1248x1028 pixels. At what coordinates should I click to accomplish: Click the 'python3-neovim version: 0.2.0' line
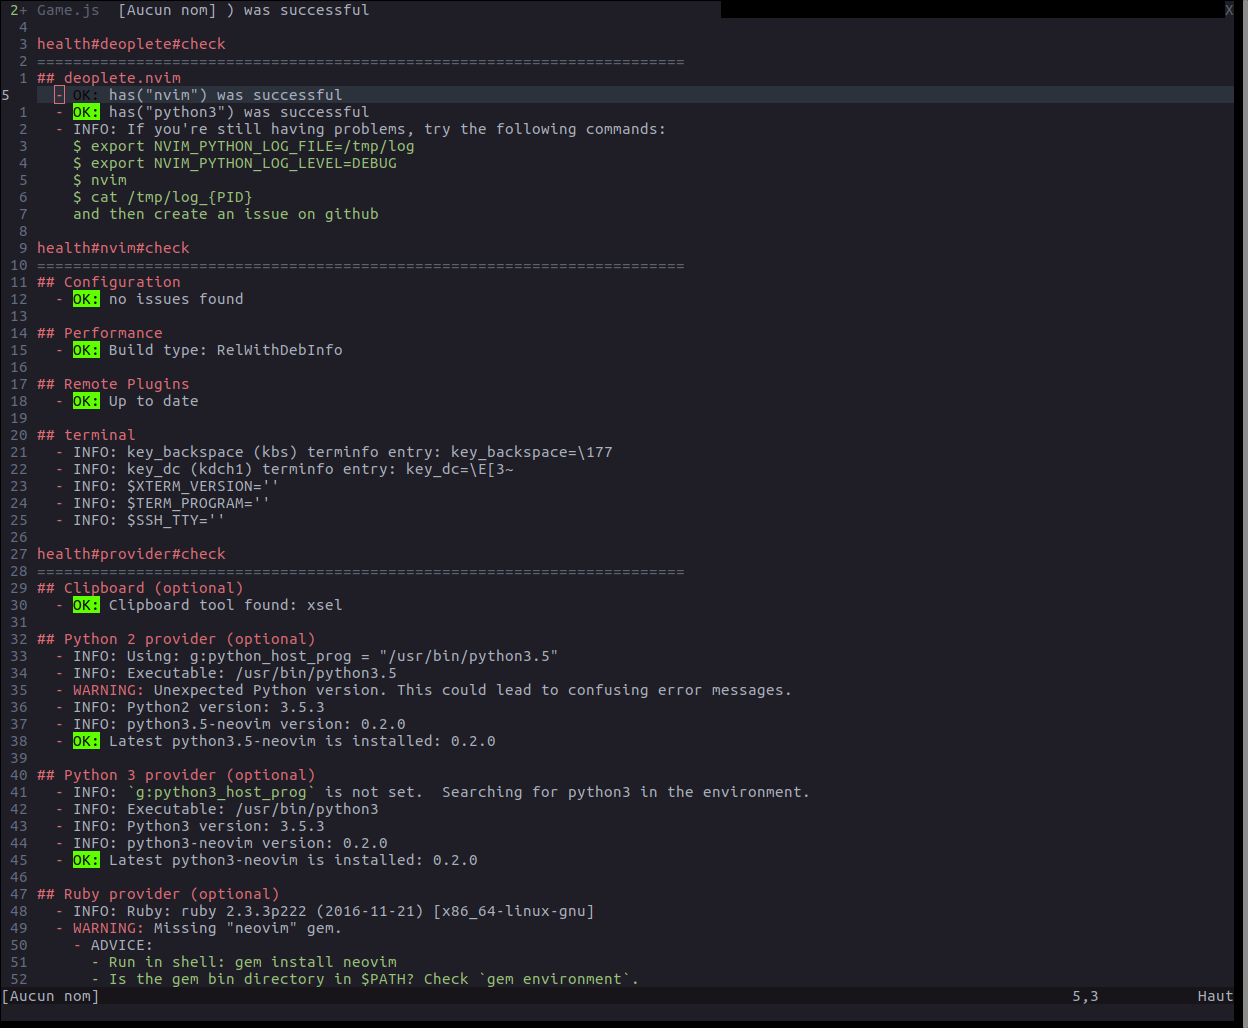[221, 843]
